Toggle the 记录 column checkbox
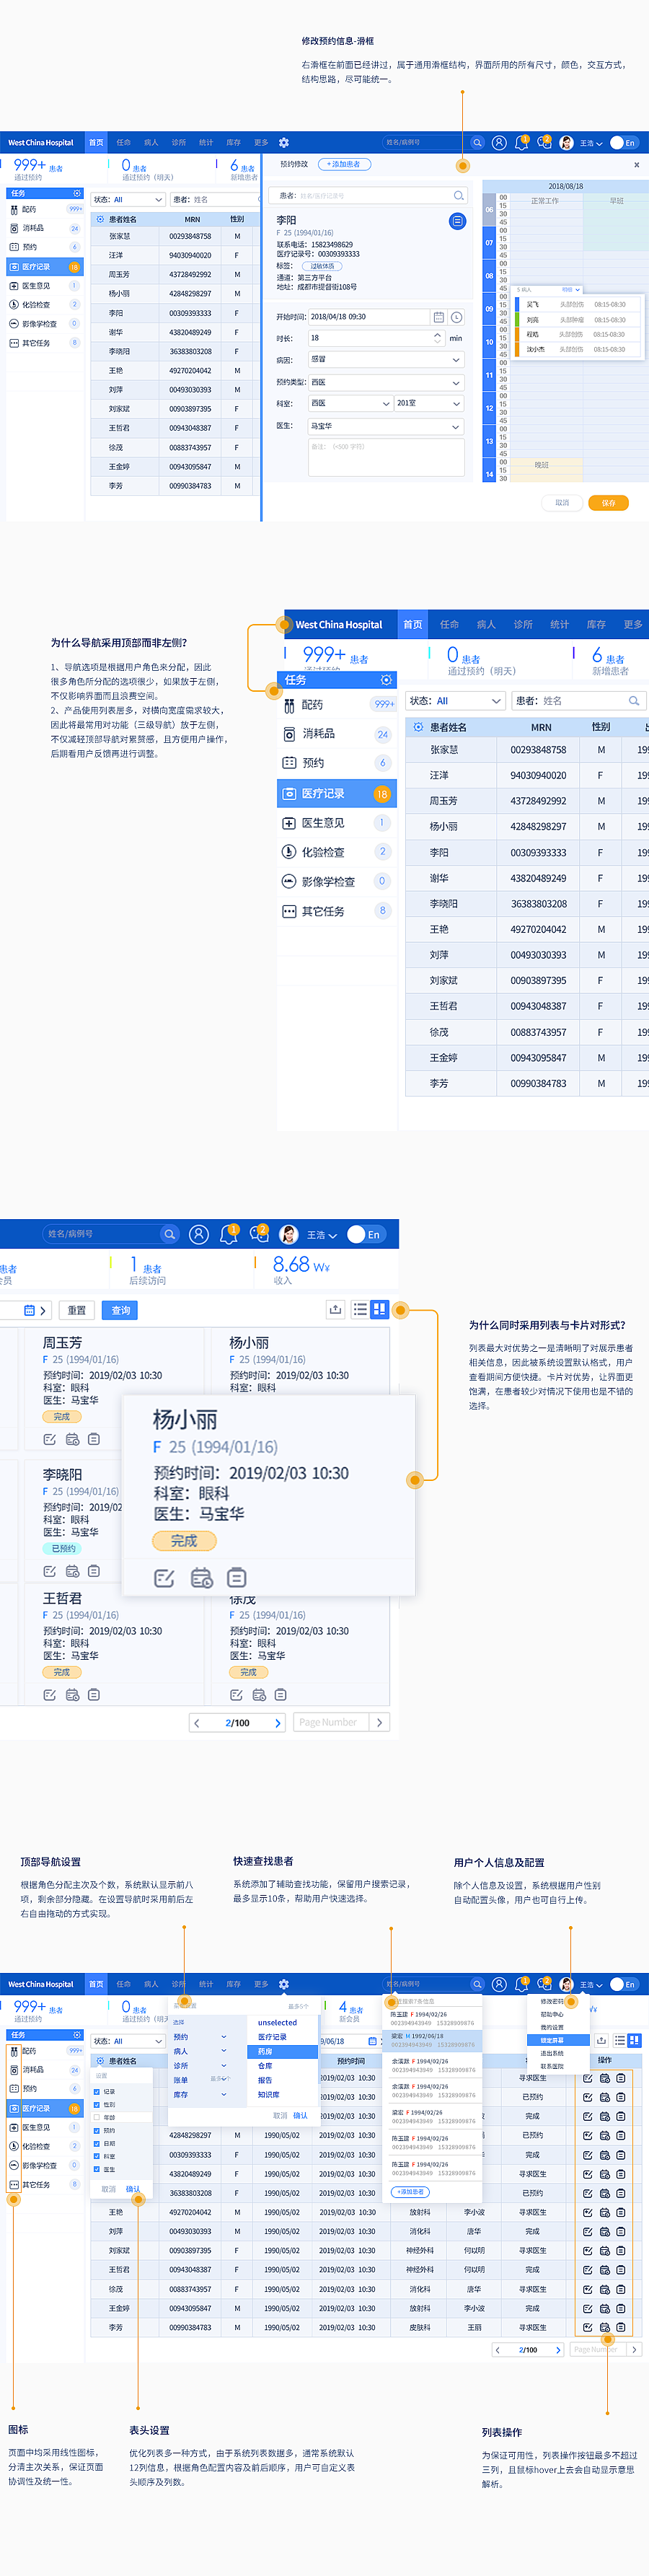The image size is (649, 2576). (97, 2092)
